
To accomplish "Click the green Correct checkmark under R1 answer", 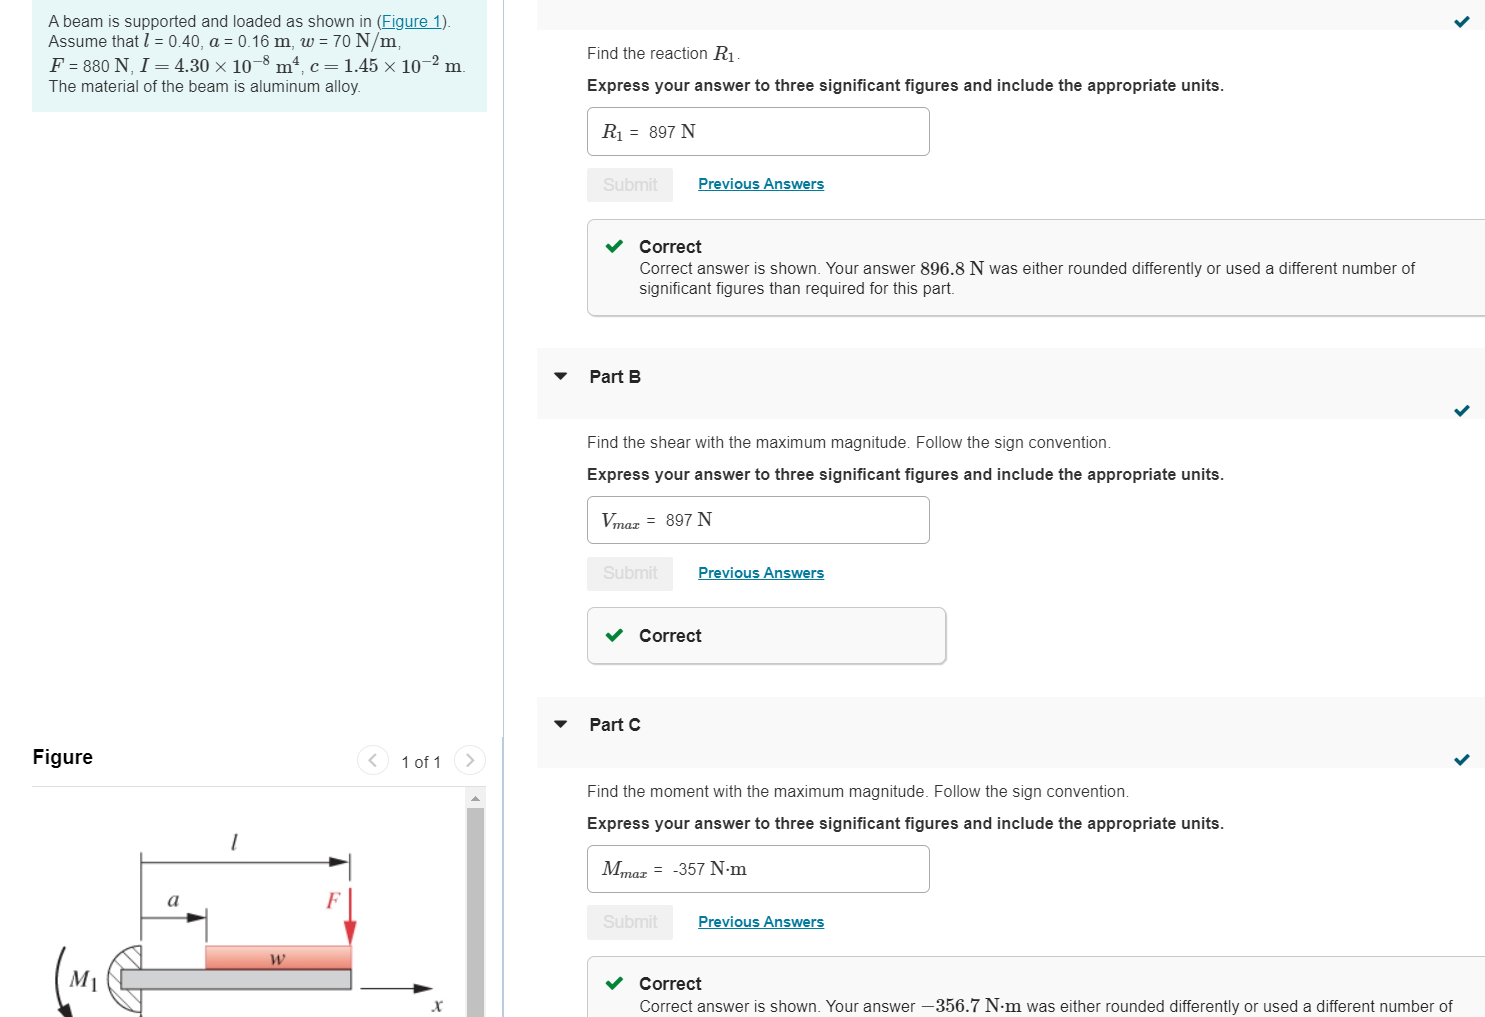I will (615, 246).
